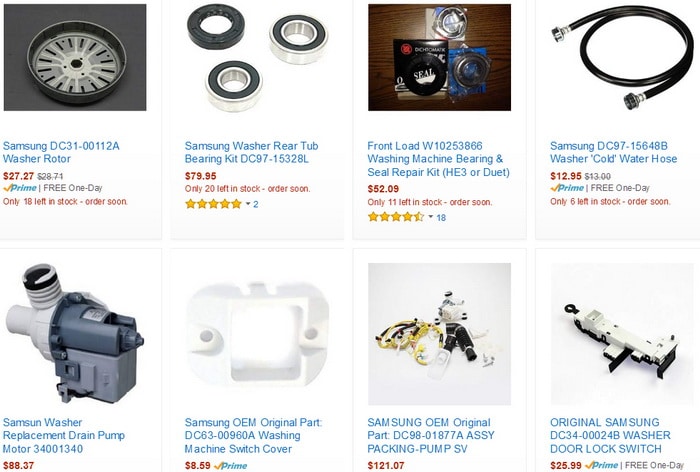Image resolution: width=700 pixels, height=472 pixels.
Task: Open the ASSY PACKING-PUMP SV product image
Action: 439,334
